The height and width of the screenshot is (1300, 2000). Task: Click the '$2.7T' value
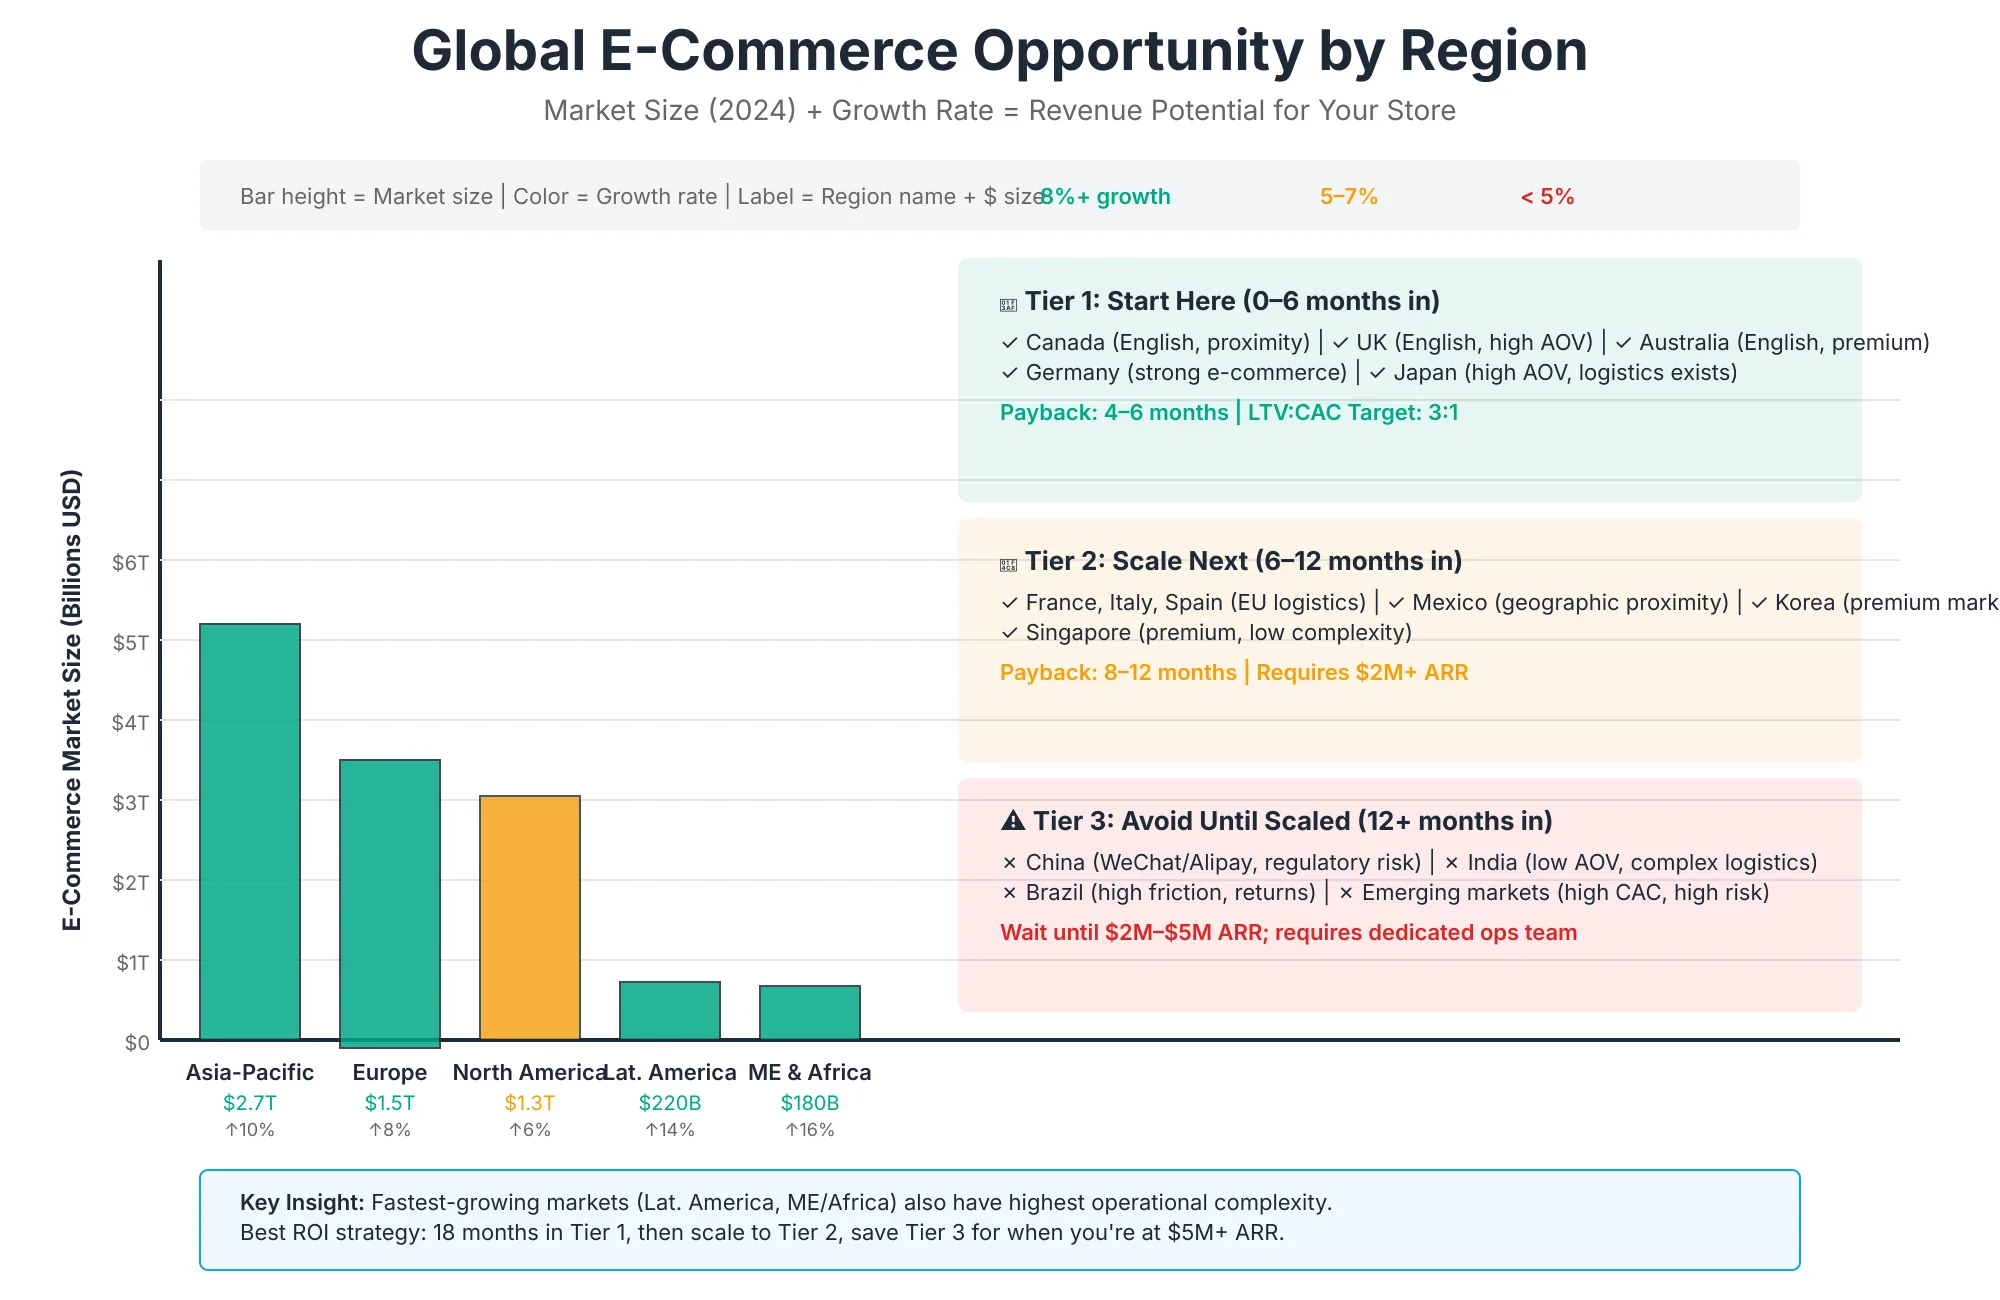click(250, 1103)
